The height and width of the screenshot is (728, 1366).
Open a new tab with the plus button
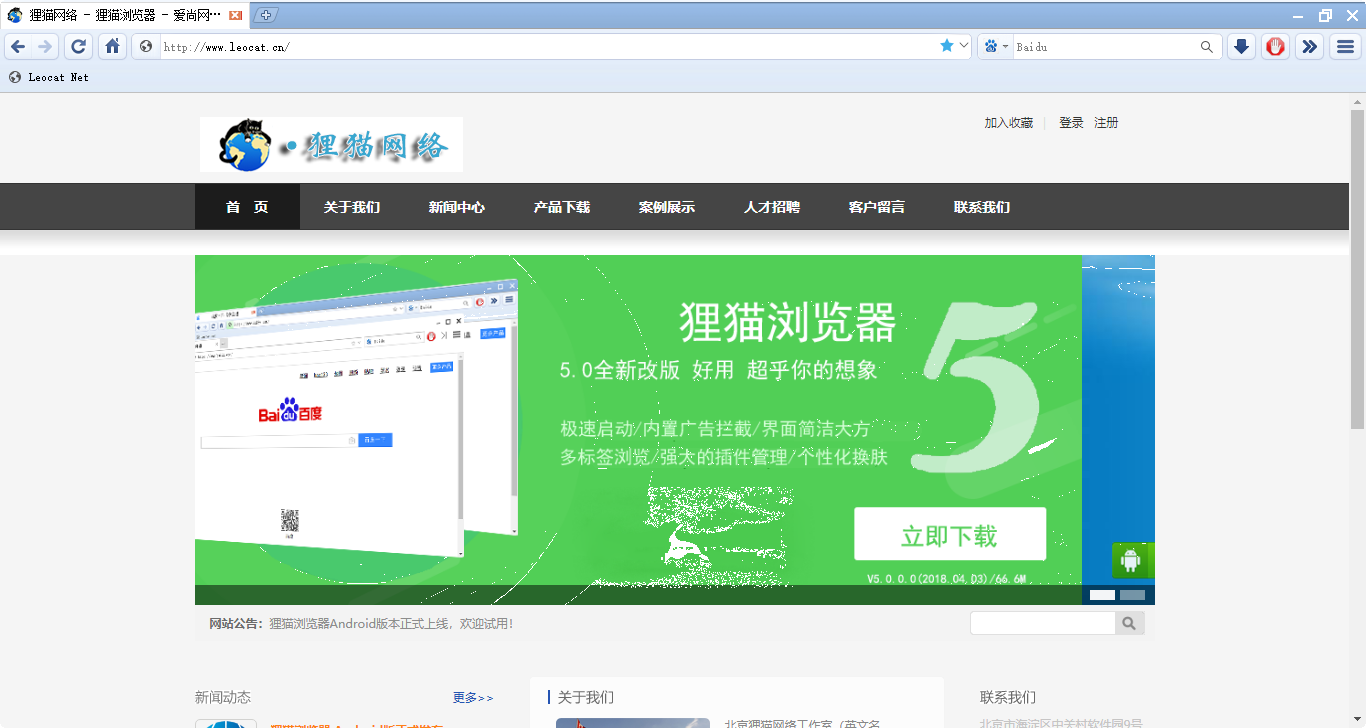tap(266, 15)
